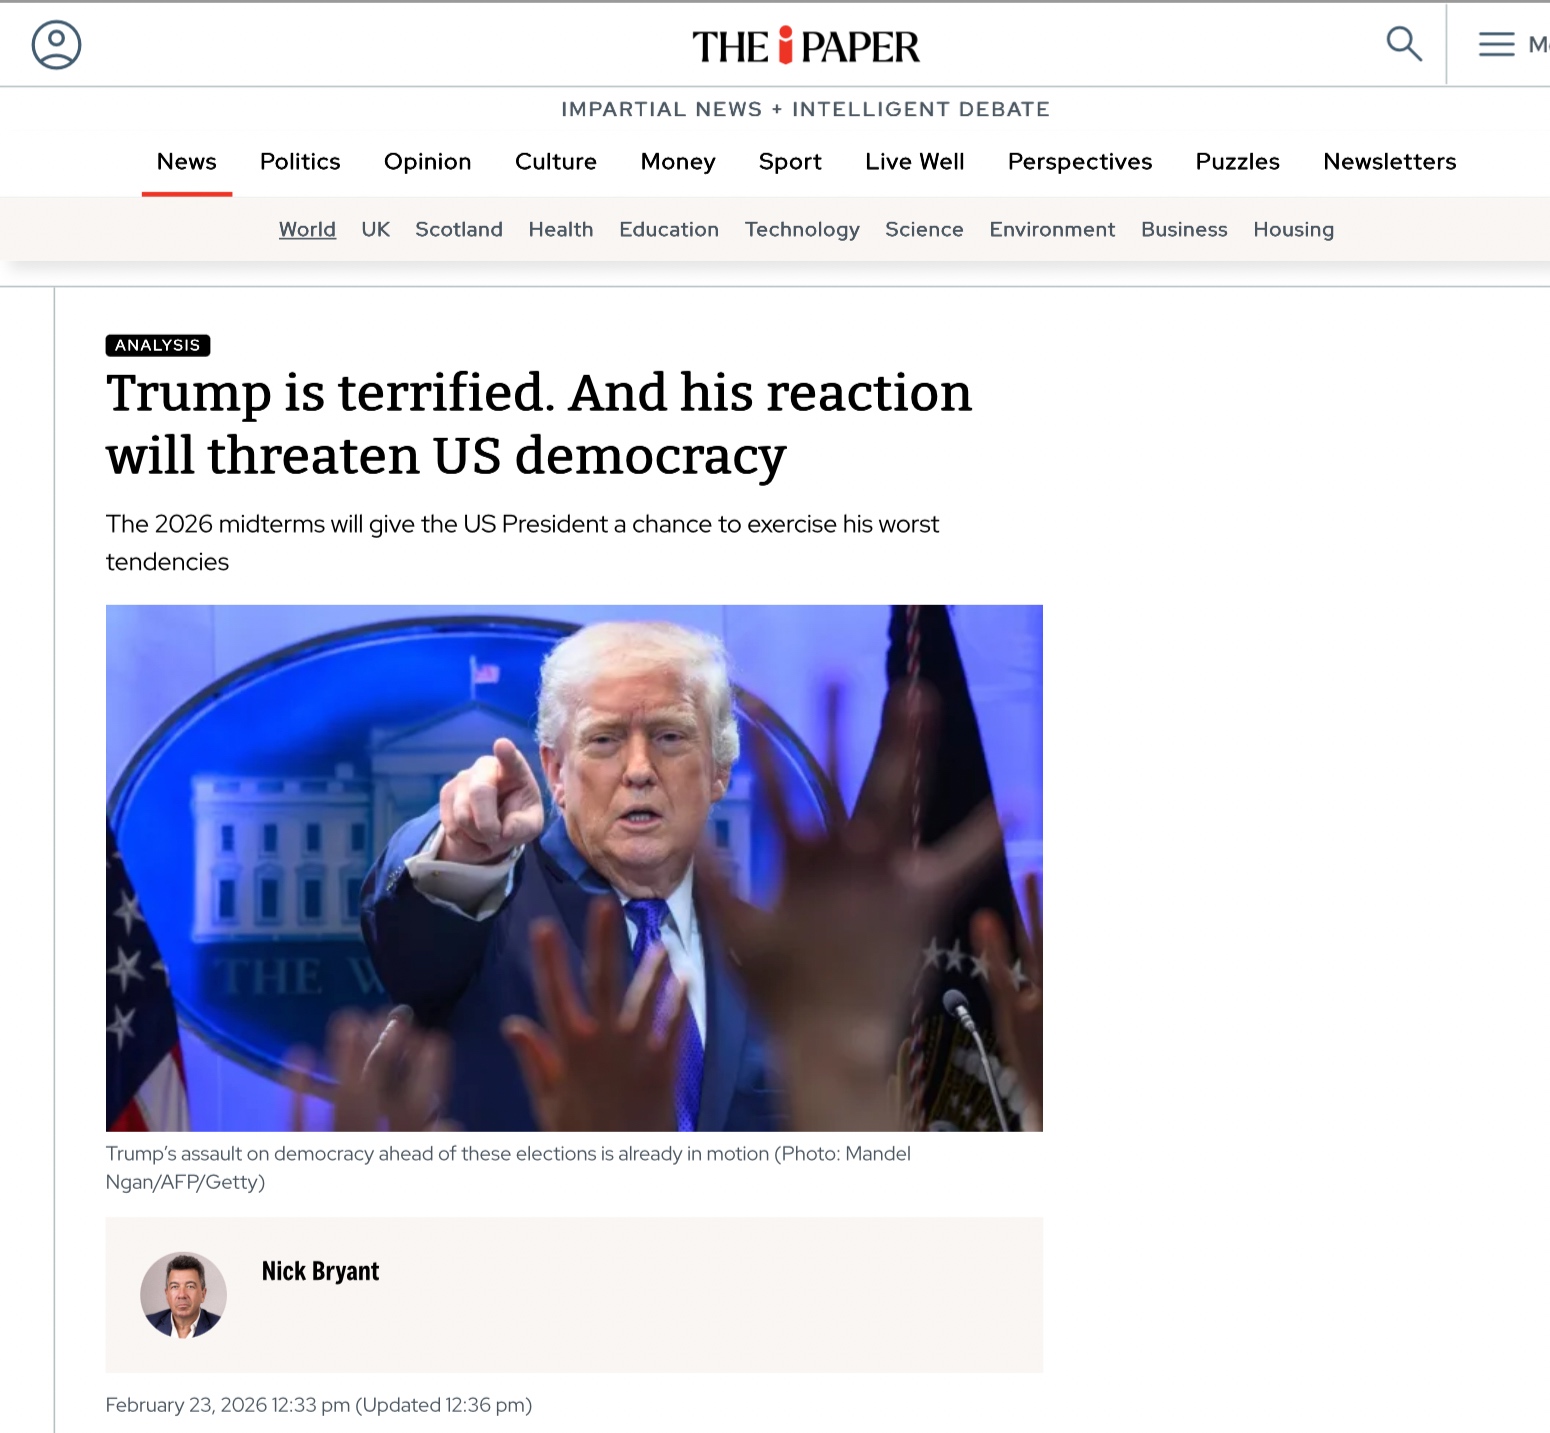Image resolution: width=1550 pixels, height=1433 pixels.
Task: Select the Housing subsection link
Action: [1293, 230]
